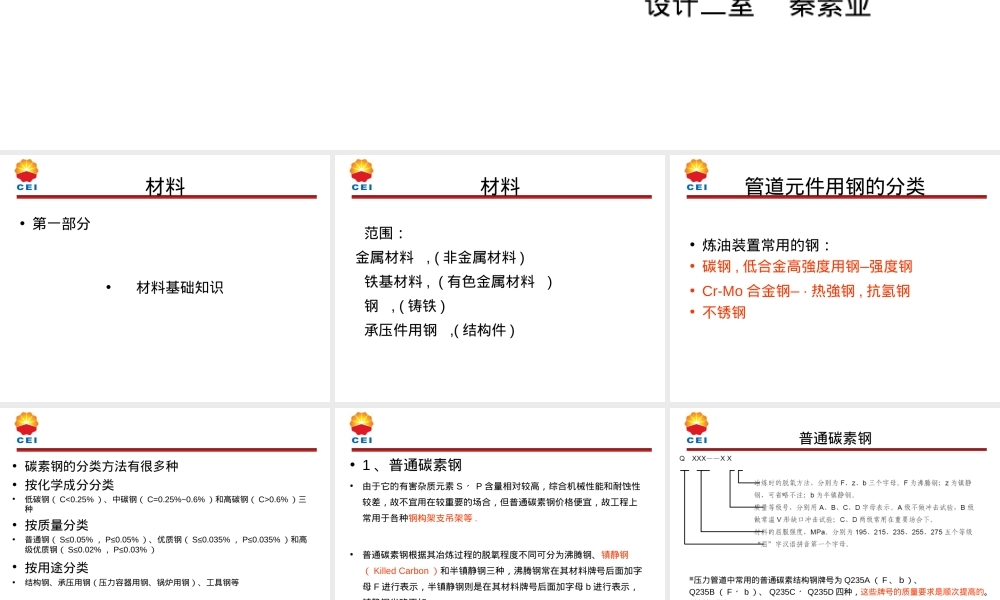Select the 范围： line
Screen dimensions: 1000x600
(x=385, y=233)
